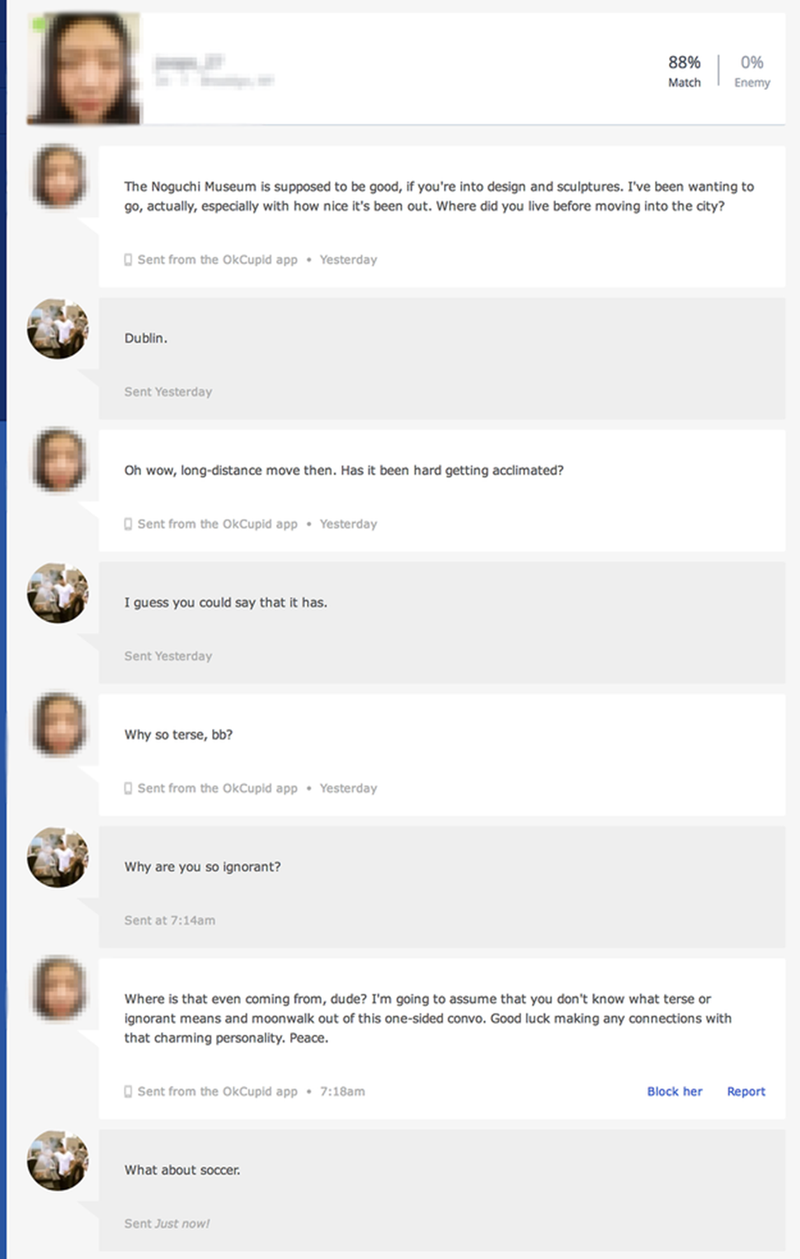Click the 88% Match score
Image resolution: width=800 pixels, height=1259 pixels.
(x=685, y=72)
